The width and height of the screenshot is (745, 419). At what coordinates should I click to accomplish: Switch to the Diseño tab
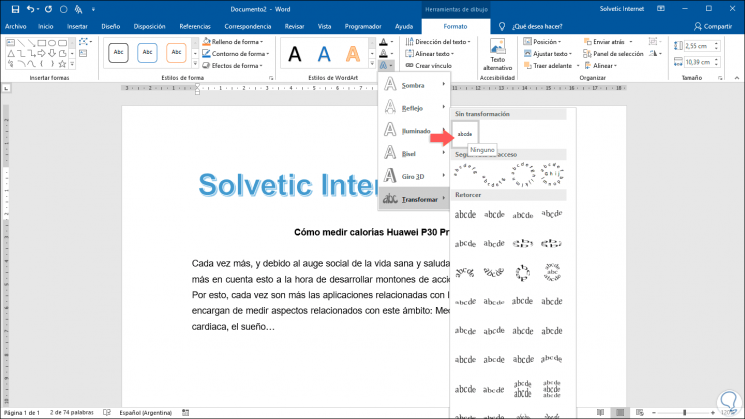tap(110, 27)
